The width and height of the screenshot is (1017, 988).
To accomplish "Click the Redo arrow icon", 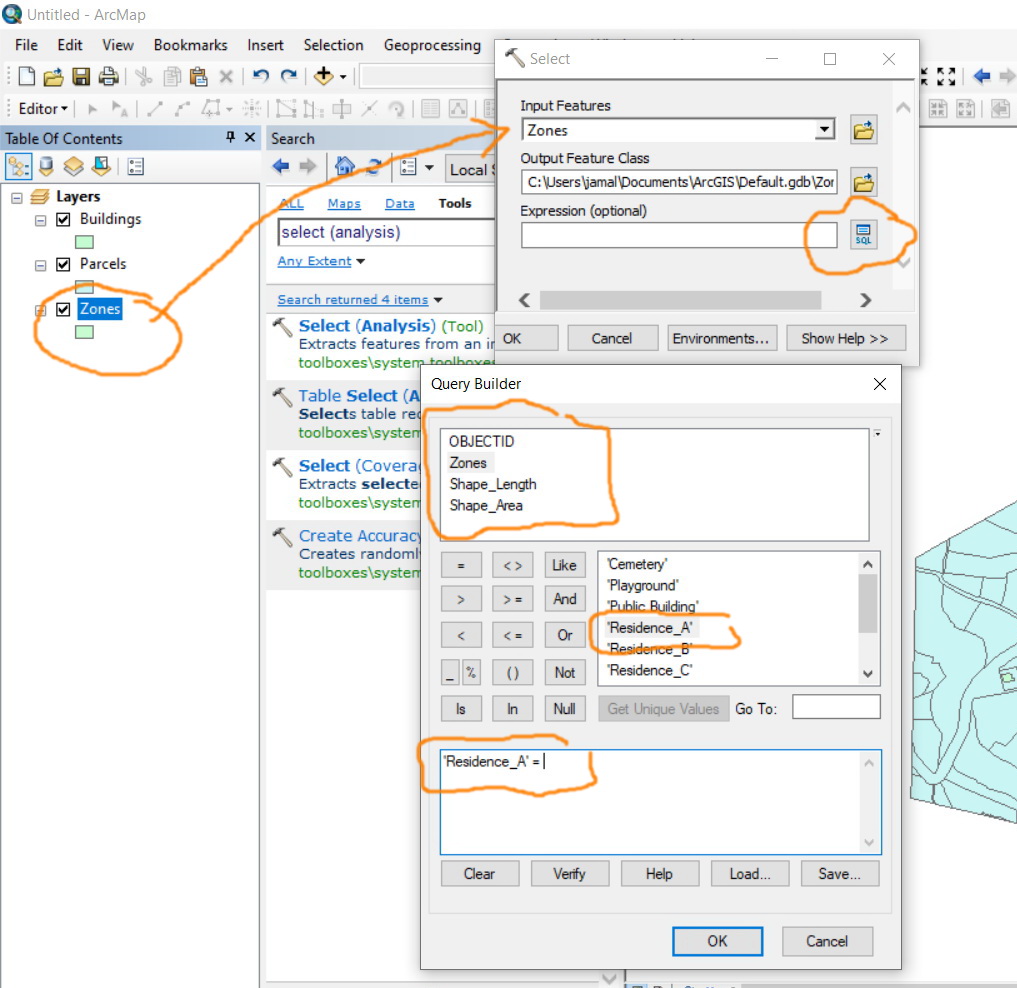I will [289, 76].
